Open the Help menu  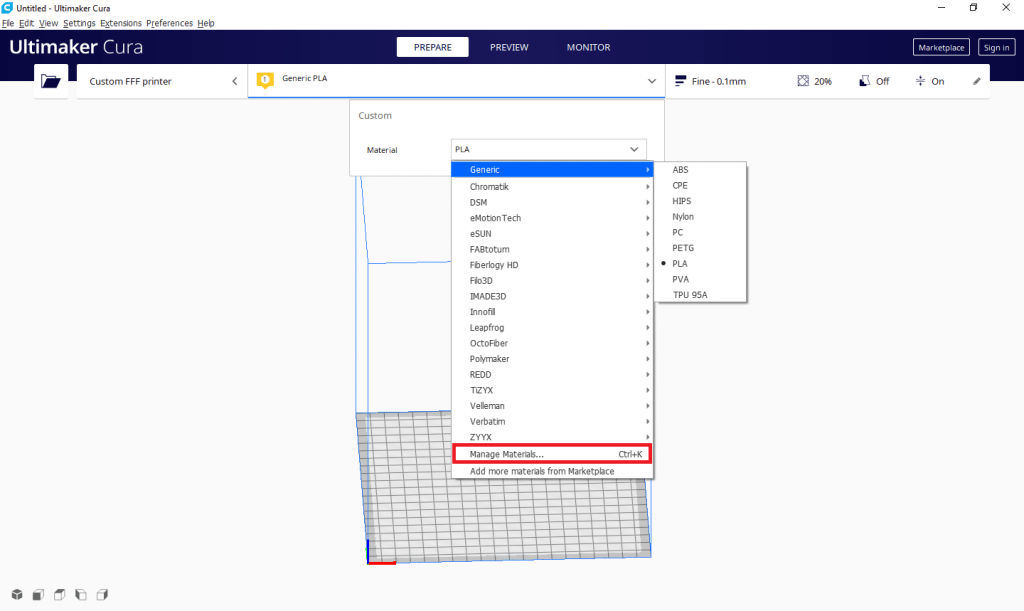click(x=206, y=23)
